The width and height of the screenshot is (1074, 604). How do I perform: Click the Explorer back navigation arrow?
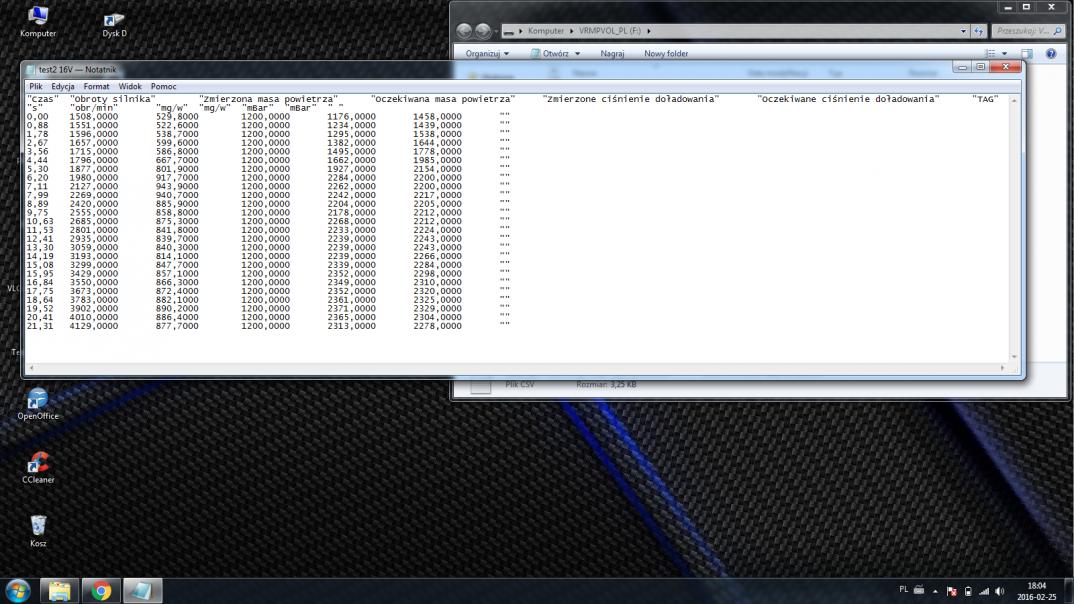[464, 31]
